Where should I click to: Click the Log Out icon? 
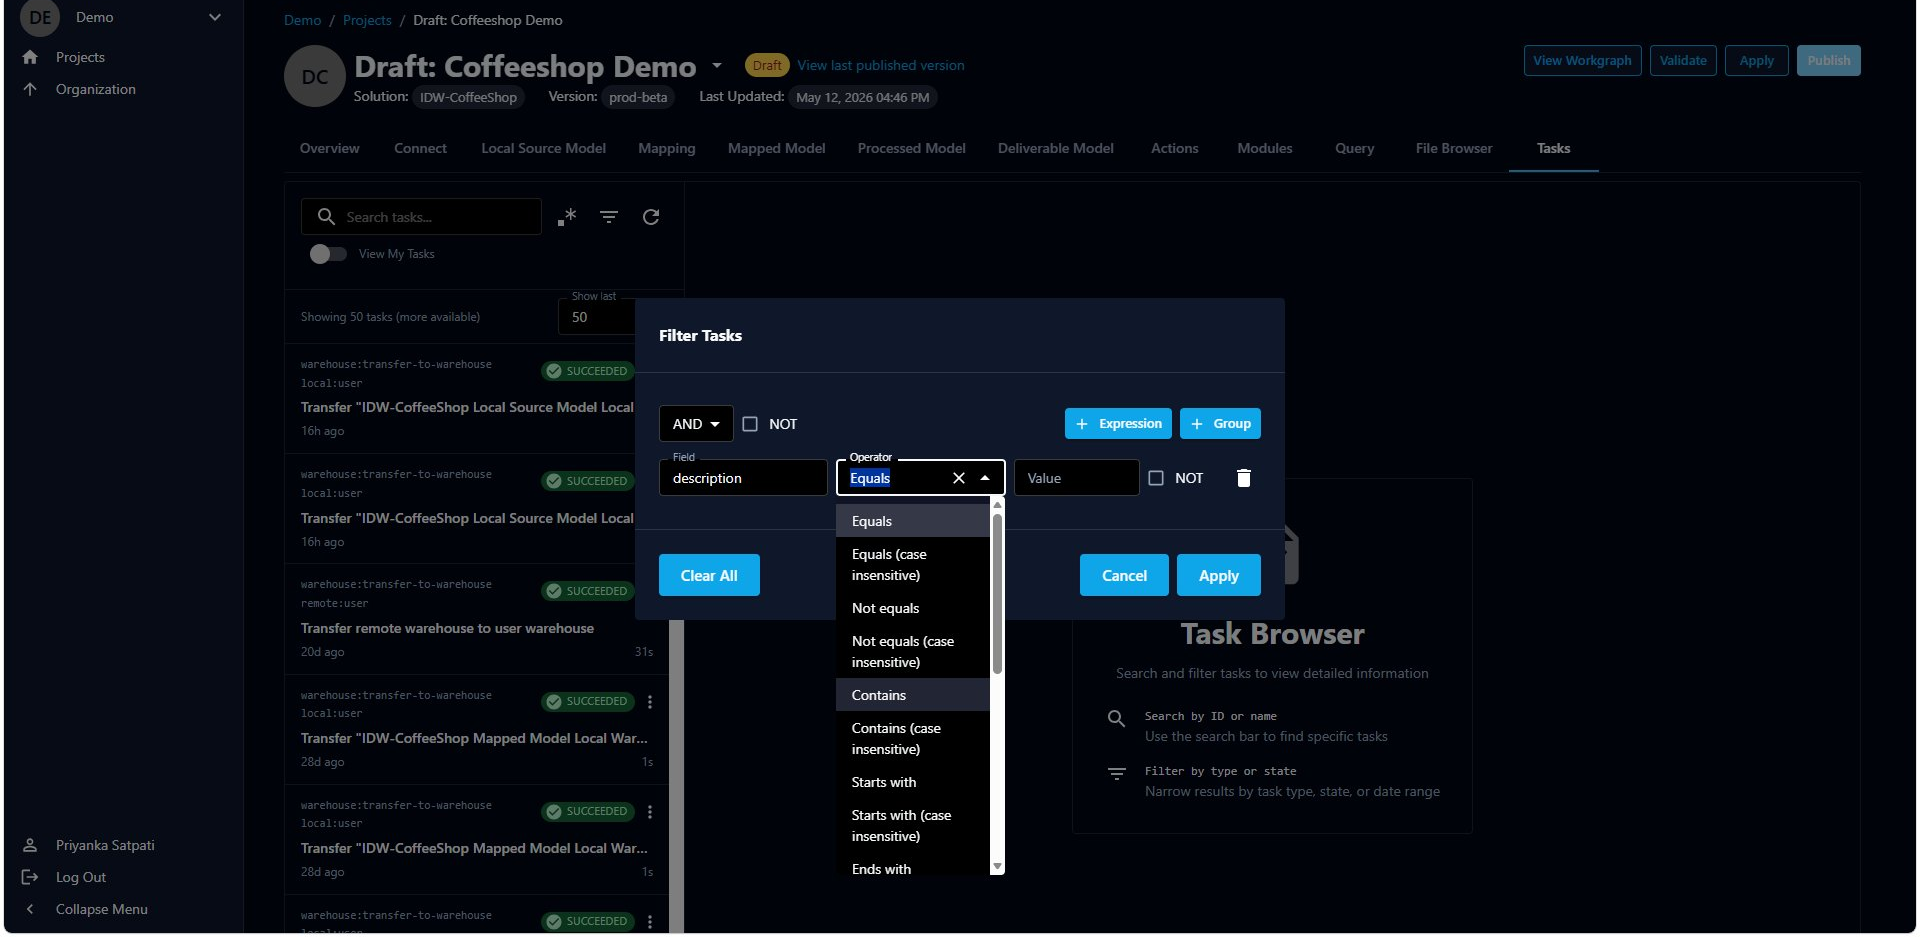pyautogui.click(x=30, y=877)
